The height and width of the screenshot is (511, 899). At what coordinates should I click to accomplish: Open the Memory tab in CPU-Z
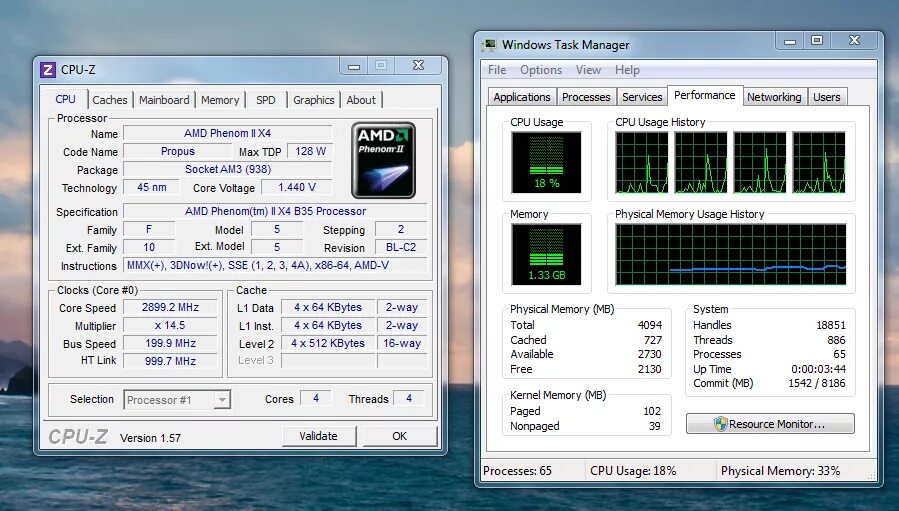(x=220, y=100)
